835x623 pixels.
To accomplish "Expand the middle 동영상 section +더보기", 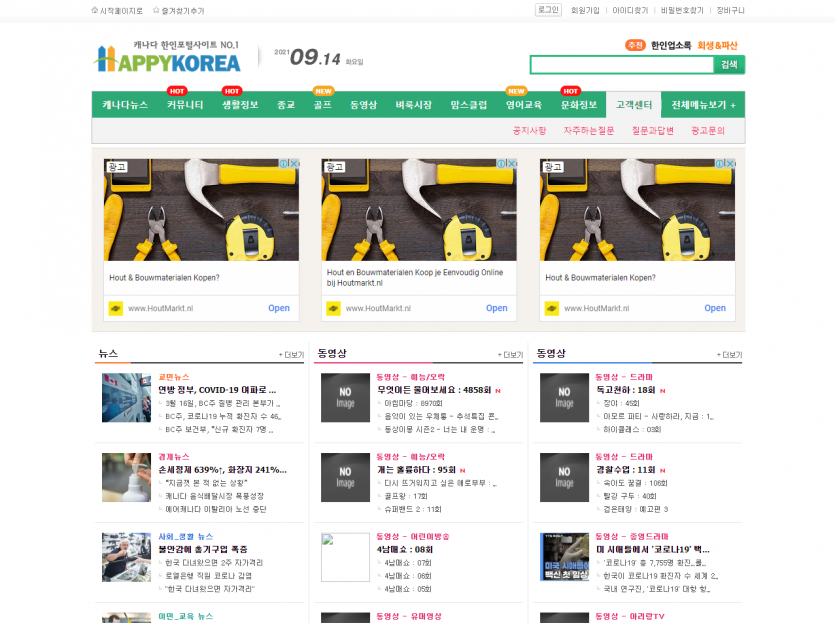I will [510, 355].
